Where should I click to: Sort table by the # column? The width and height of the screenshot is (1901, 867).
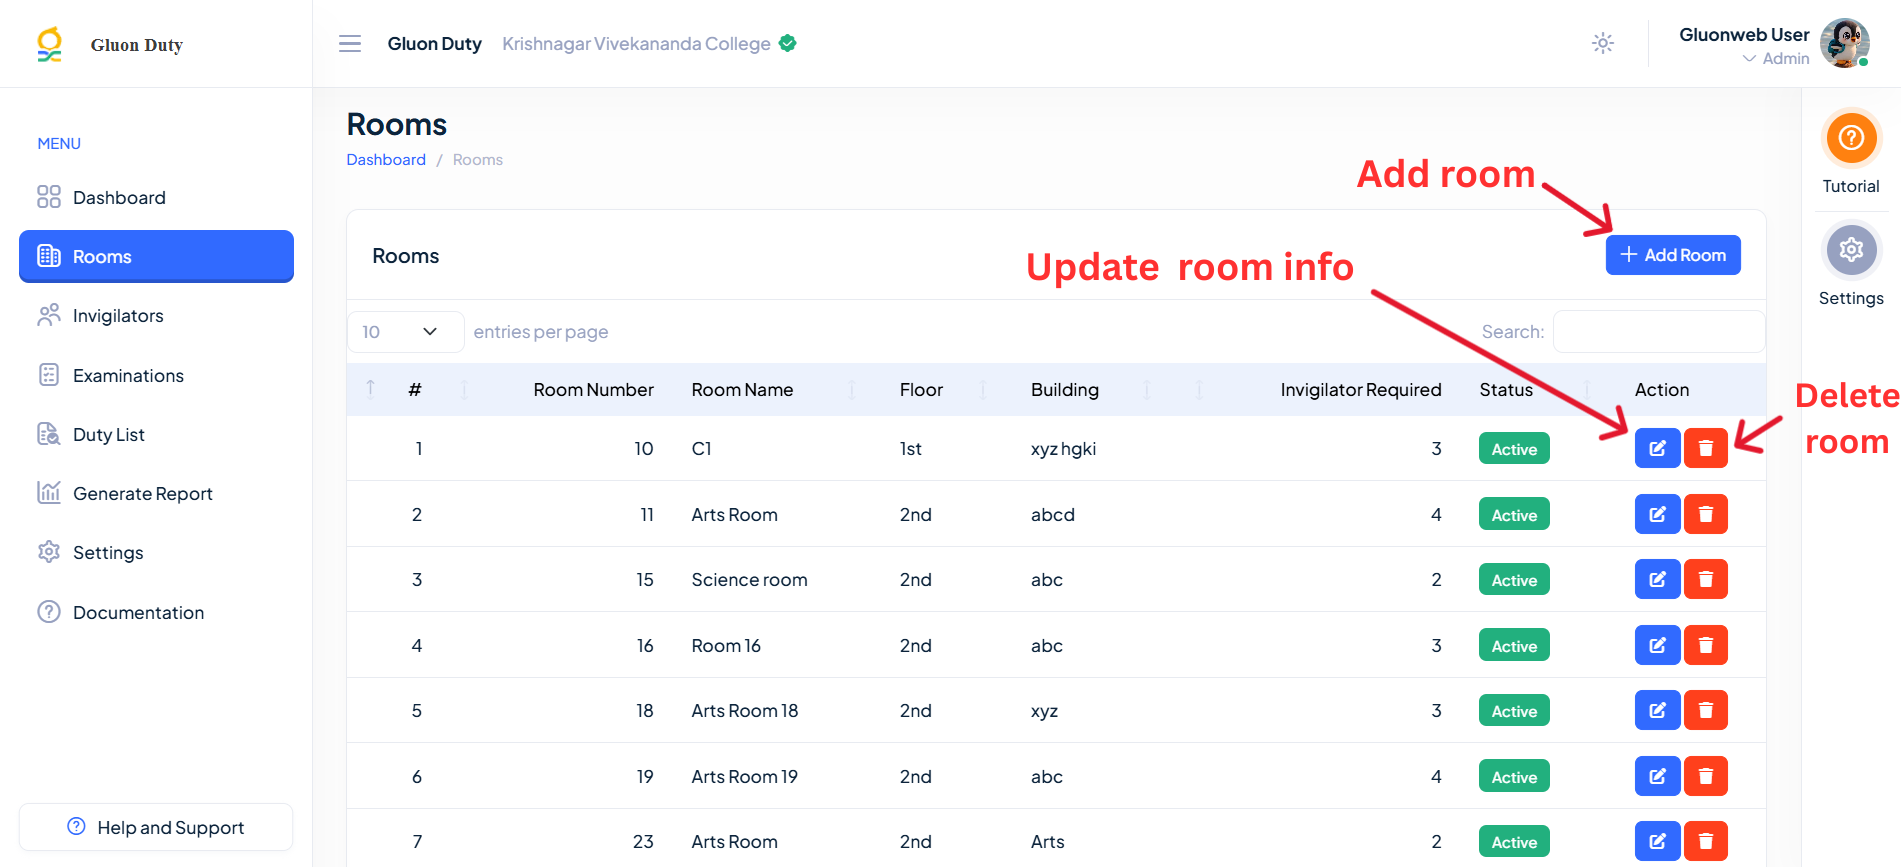pos(415,390)
